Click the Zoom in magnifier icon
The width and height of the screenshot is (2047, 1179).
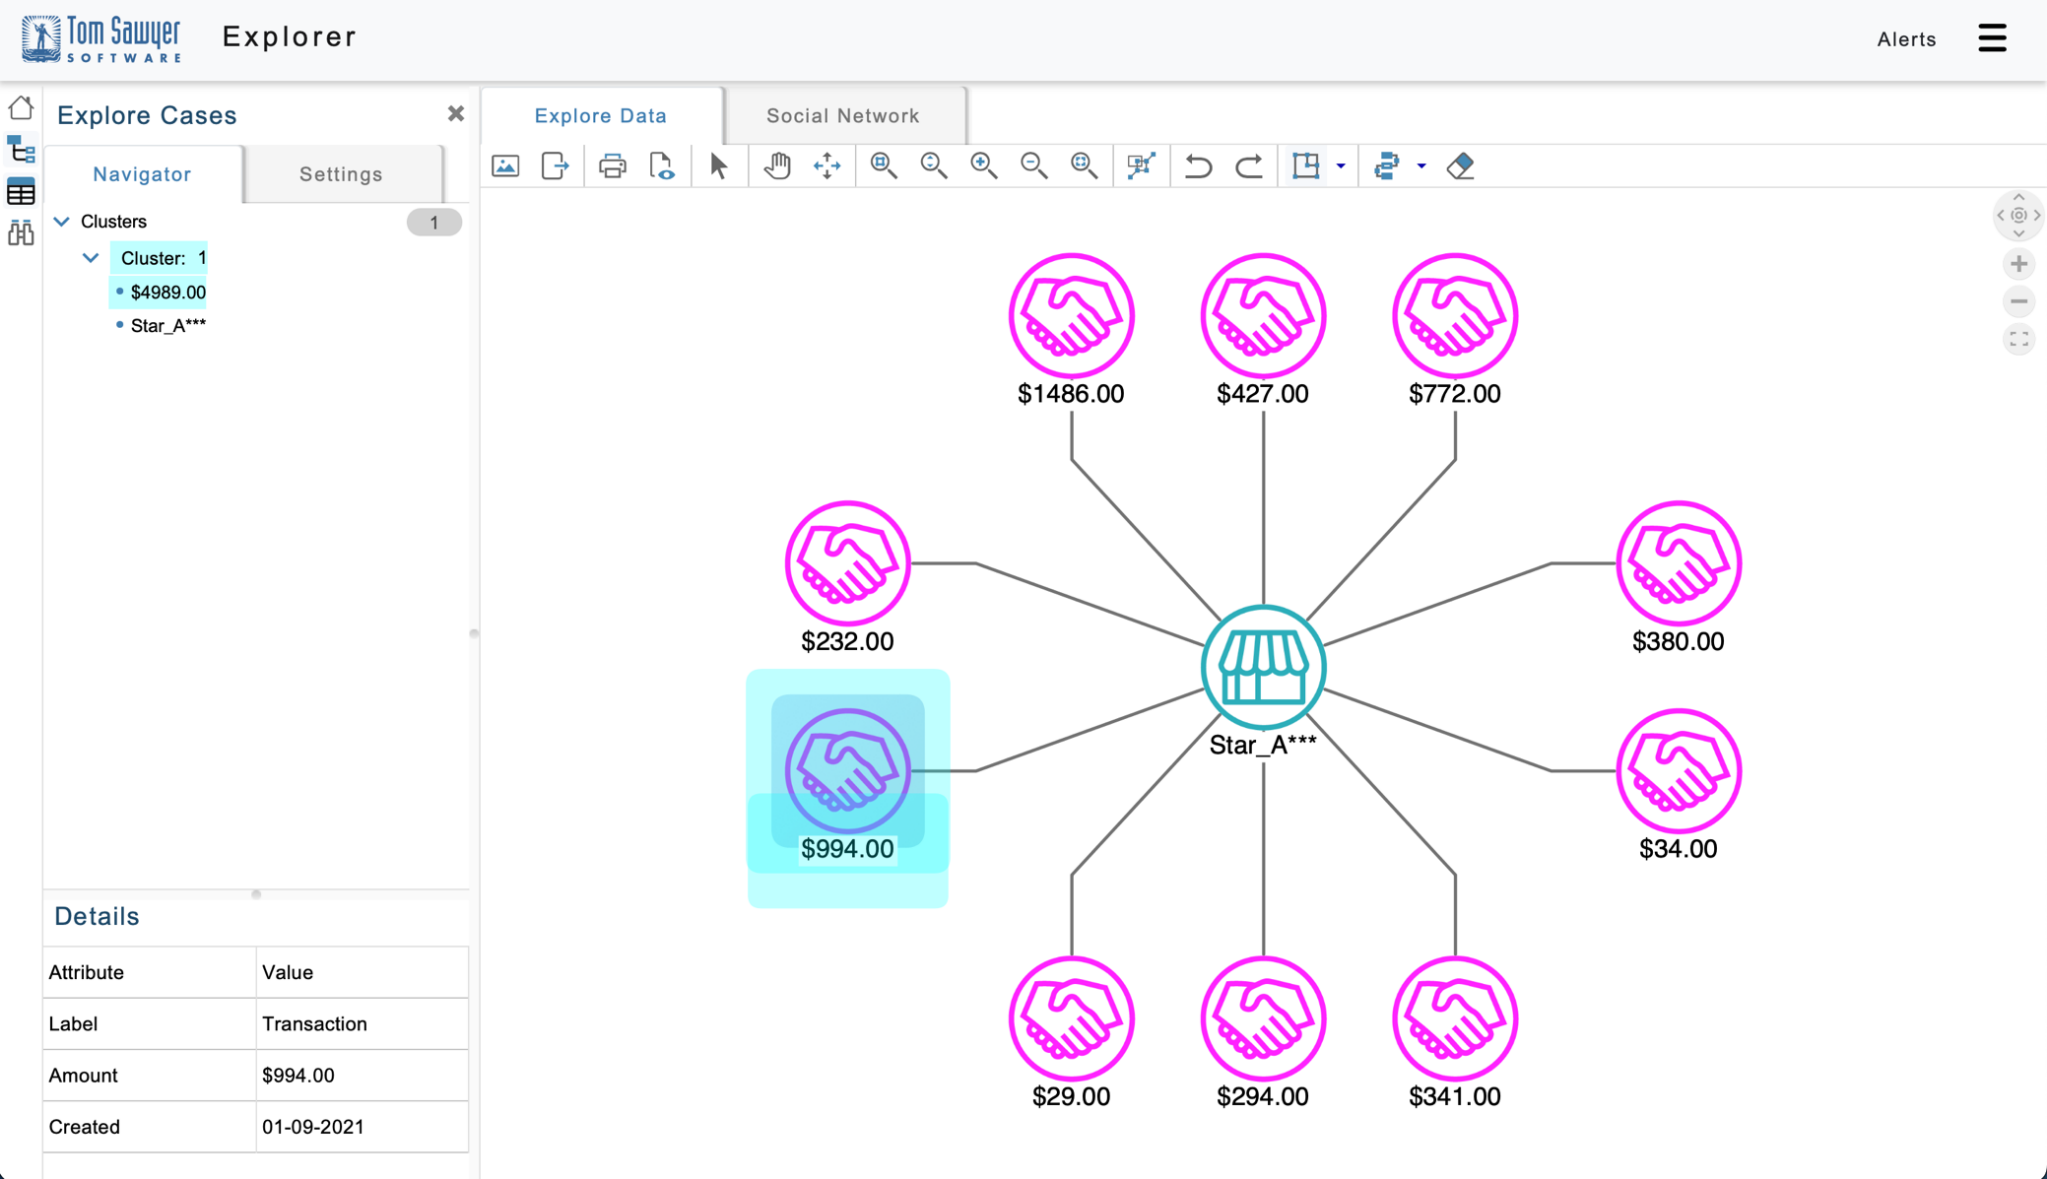click(983, 166)
